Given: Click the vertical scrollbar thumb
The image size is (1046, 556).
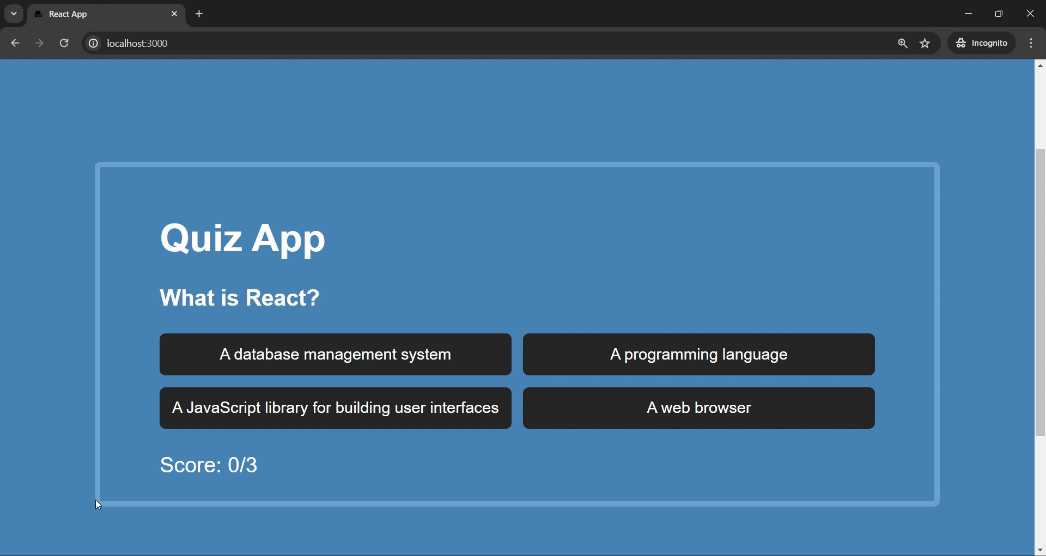Looking at the screenshot, I should click(1040, 292).
